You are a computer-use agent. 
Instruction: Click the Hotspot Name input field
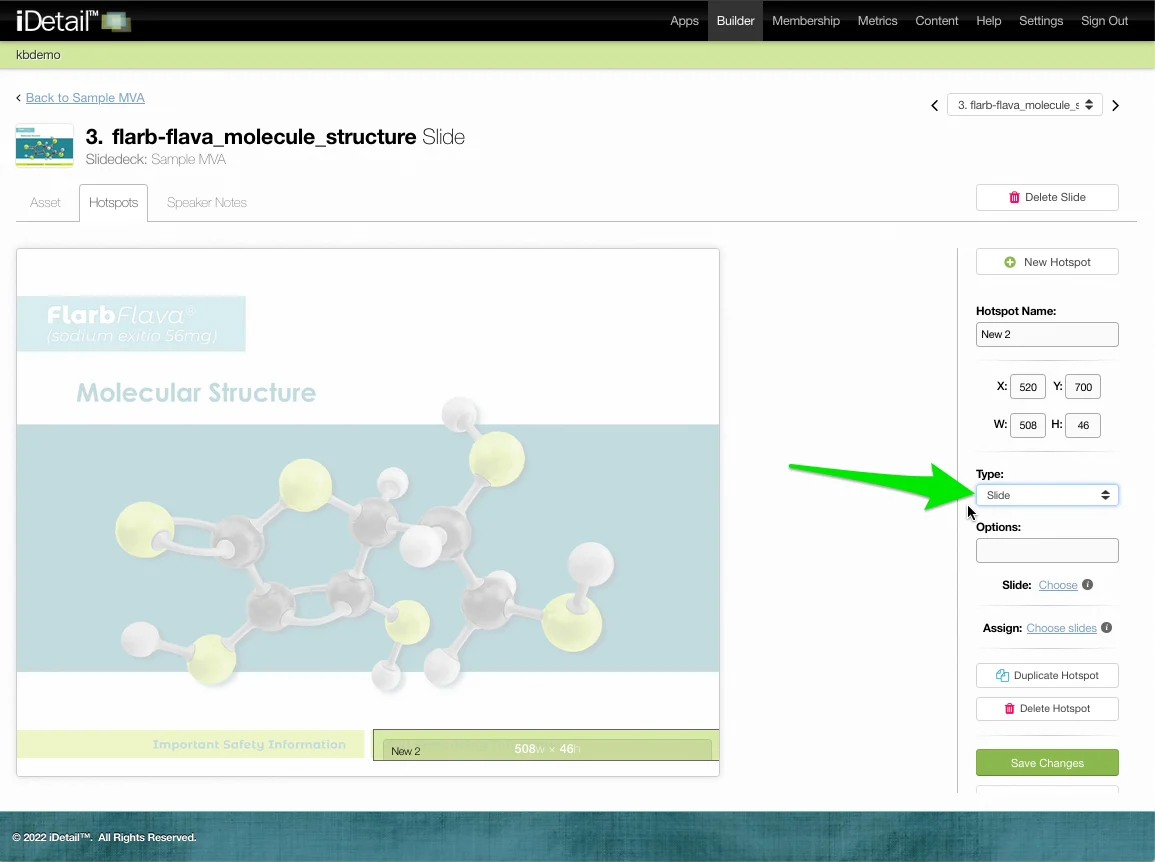pyautogui.click(x=1047, y=334)
